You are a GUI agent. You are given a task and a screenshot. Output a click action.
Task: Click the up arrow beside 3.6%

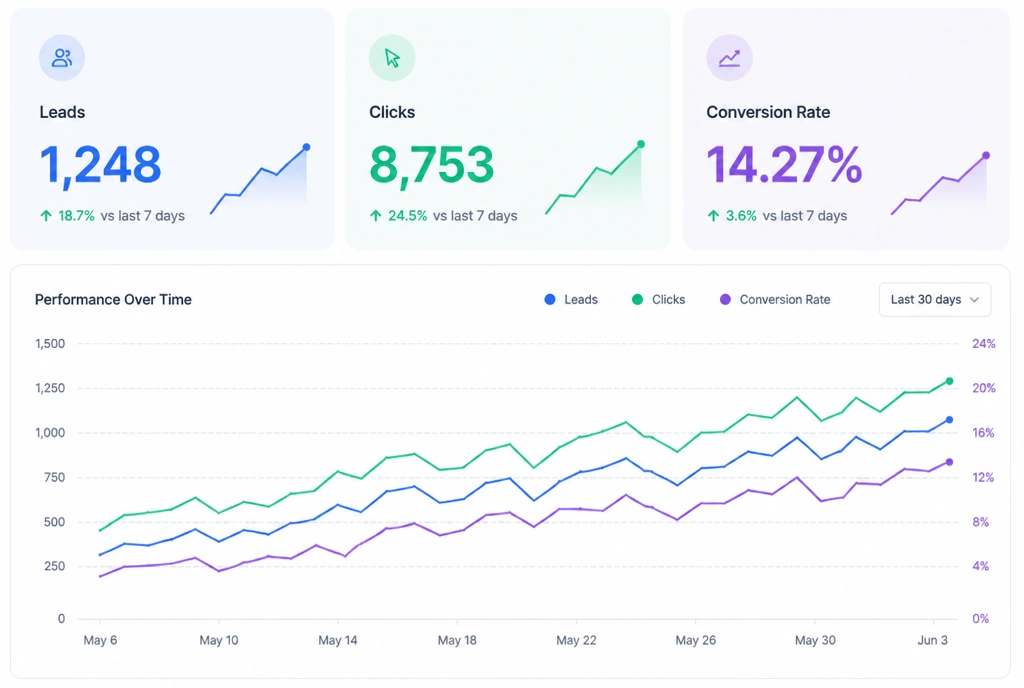713,215
